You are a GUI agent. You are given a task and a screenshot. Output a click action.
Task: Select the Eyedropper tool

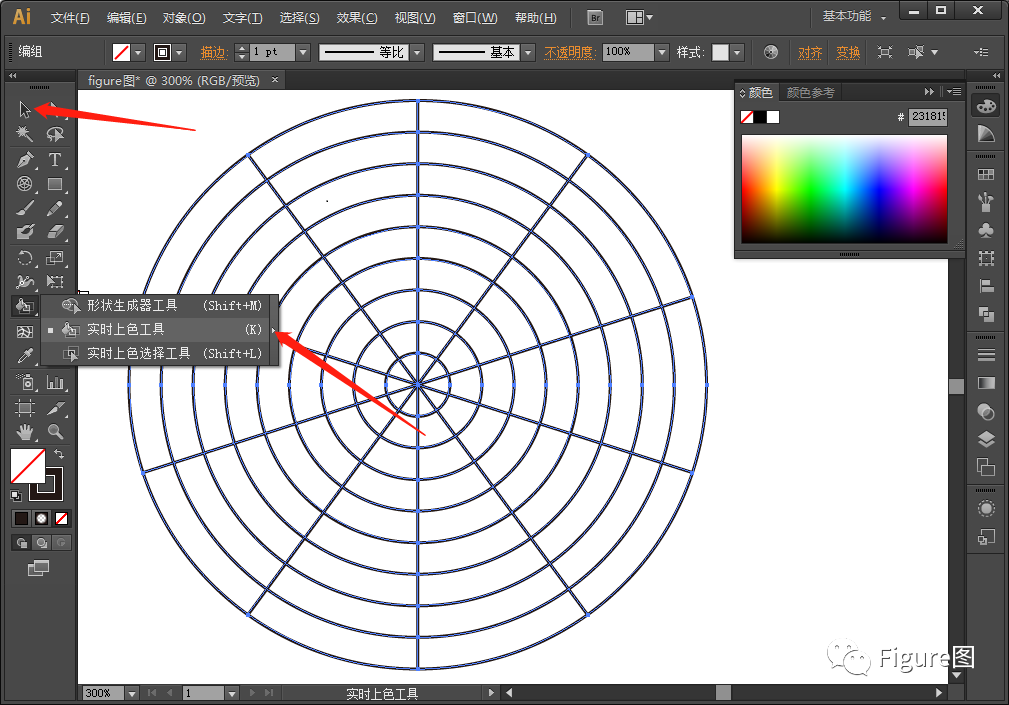(24, 356)
